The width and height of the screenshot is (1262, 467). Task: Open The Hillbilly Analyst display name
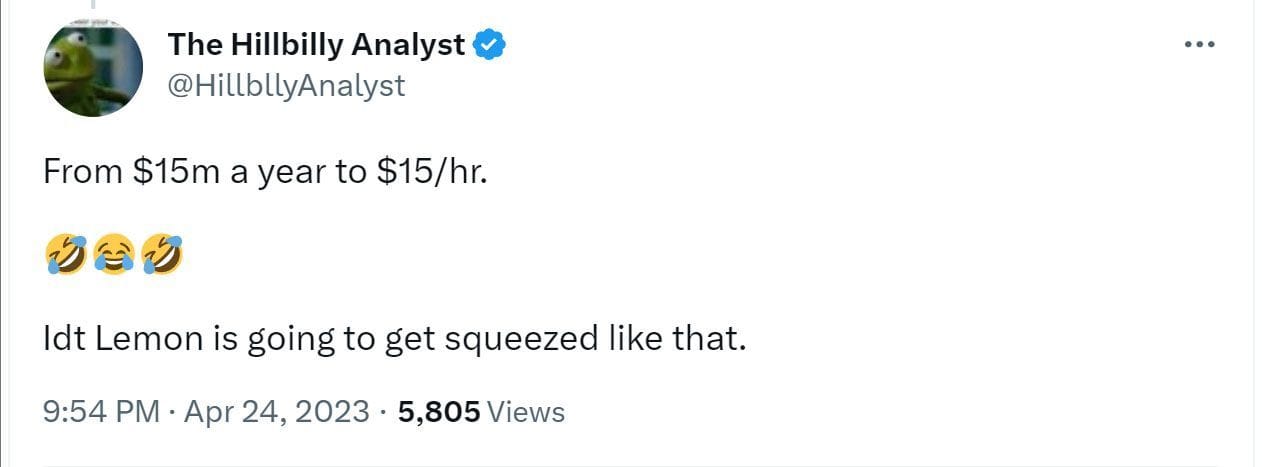point(316,45)
